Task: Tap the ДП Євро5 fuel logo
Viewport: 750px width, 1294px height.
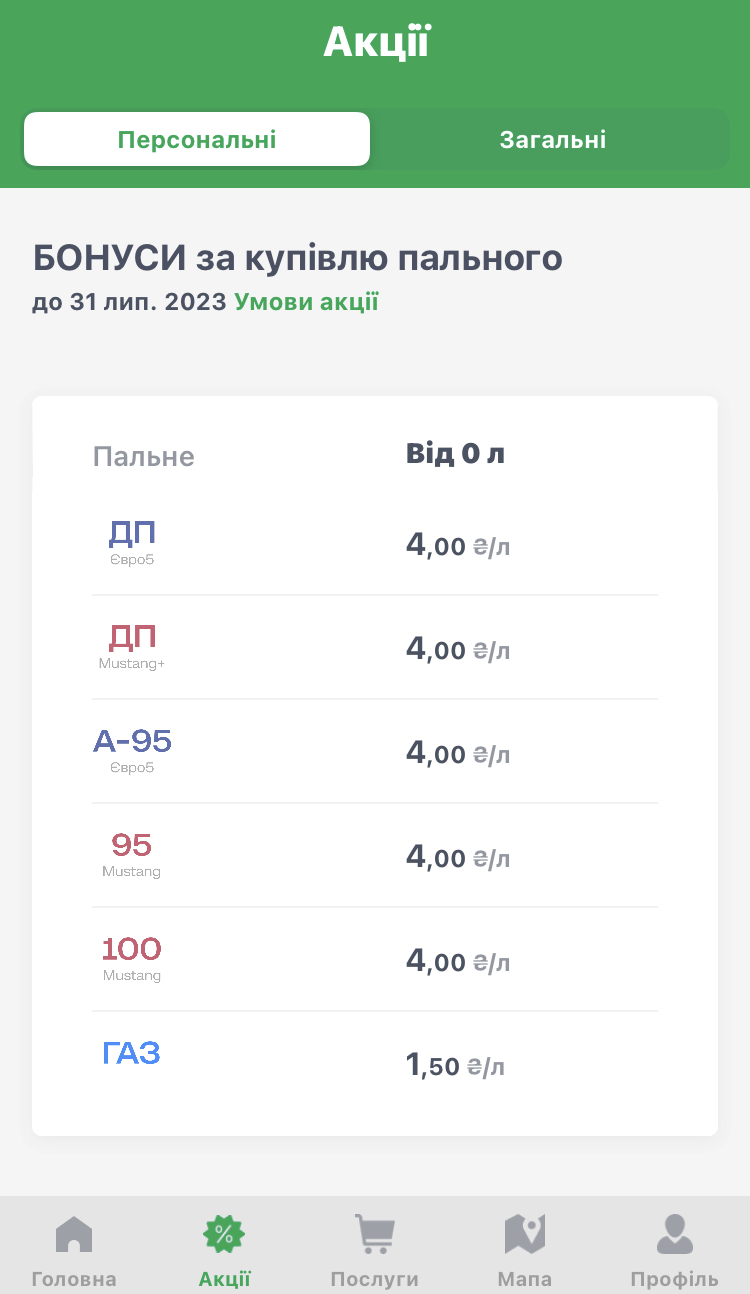Action: tap(132, 541)
